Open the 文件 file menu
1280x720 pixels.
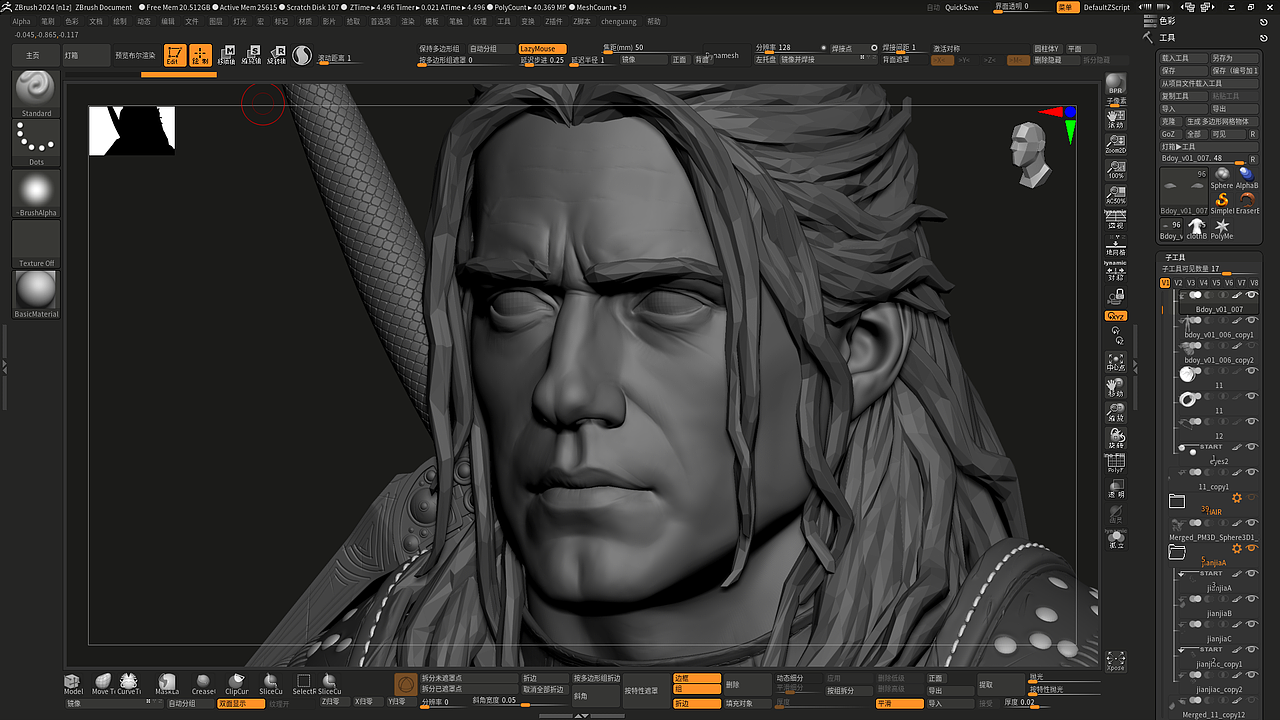coord(192,21)
